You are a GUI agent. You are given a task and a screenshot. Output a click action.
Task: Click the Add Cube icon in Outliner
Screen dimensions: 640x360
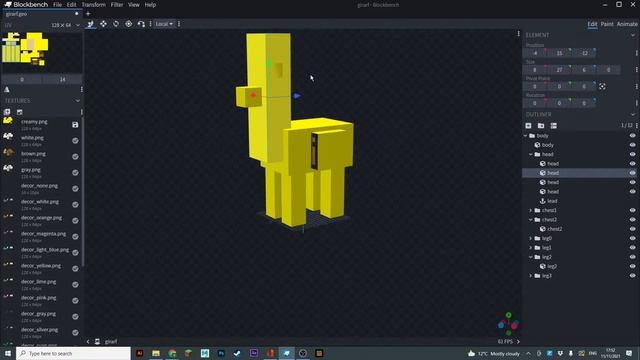click(528, 125)
